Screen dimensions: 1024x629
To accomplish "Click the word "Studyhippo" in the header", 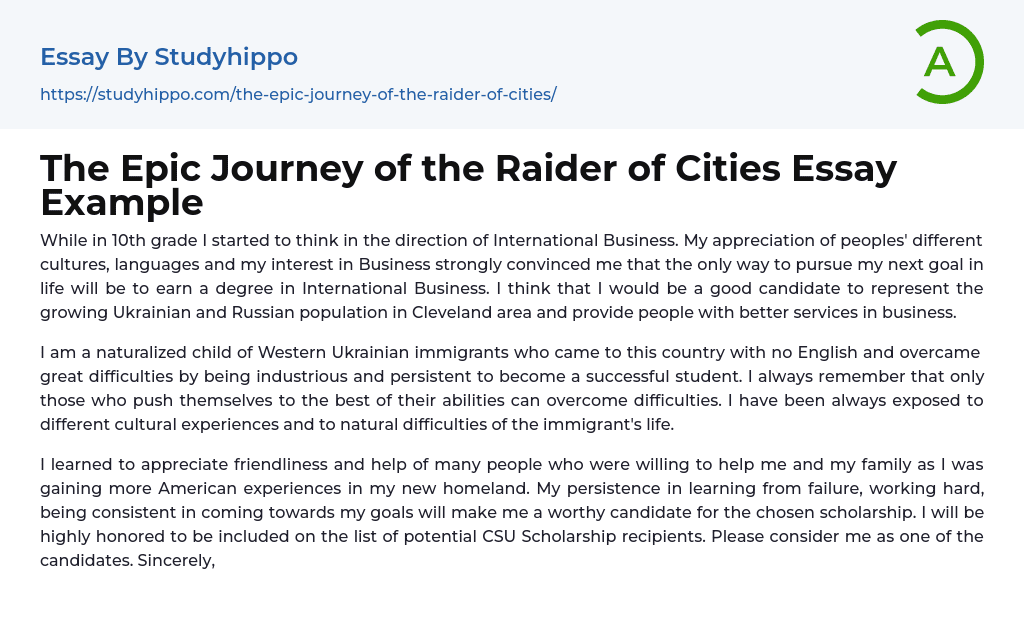I will [226, 57].
